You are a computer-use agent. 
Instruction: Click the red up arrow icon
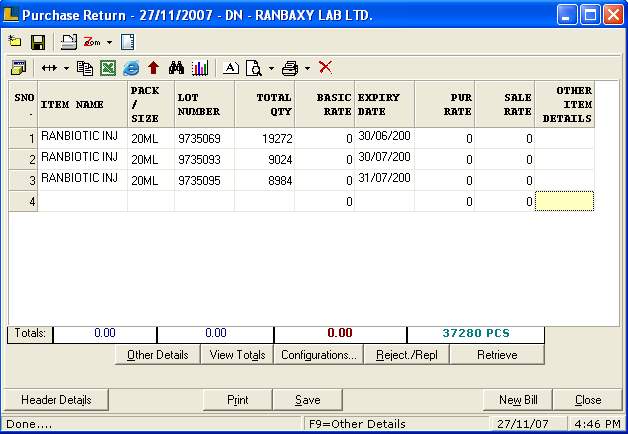(x=153, y=68)
